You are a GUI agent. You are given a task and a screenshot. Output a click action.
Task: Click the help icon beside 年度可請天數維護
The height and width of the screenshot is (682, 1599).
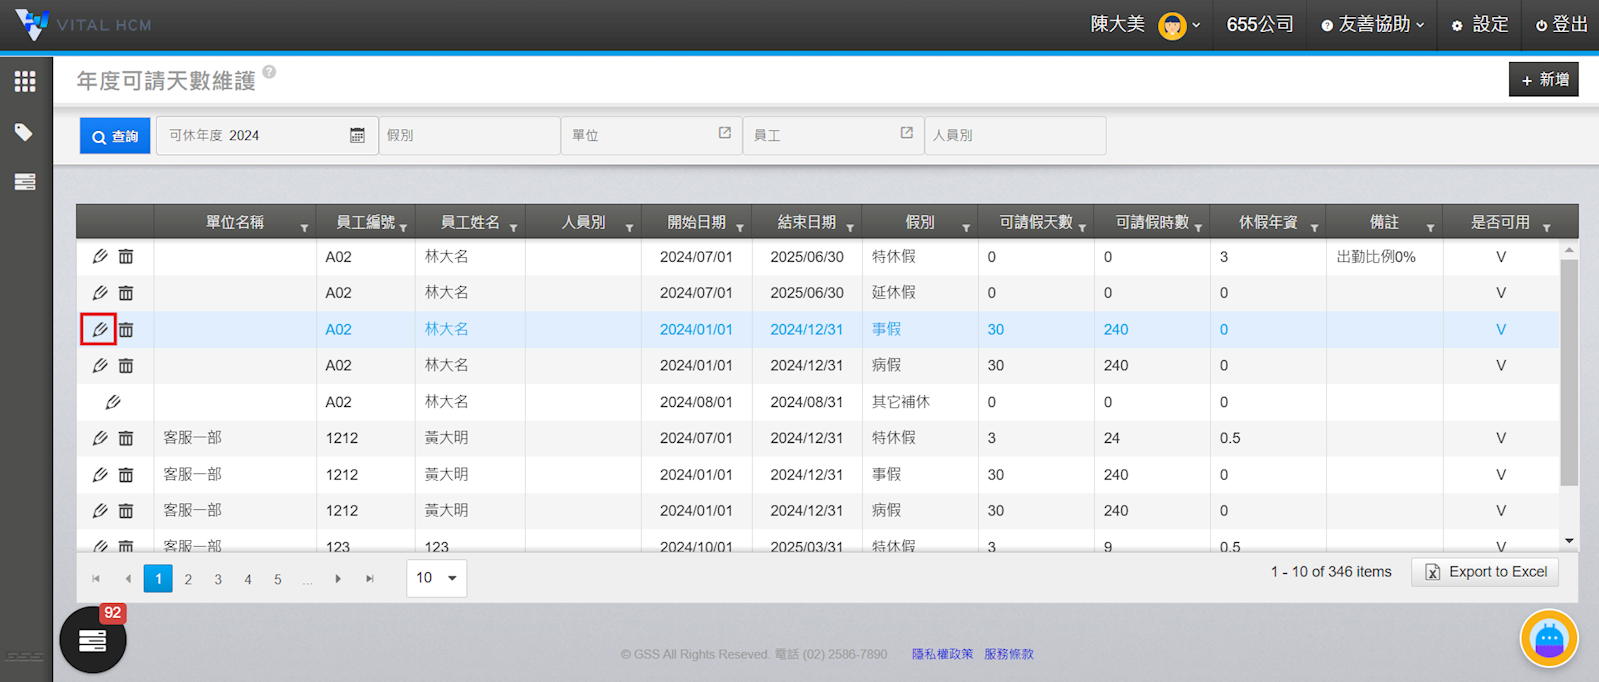click(x=269, y=72)
